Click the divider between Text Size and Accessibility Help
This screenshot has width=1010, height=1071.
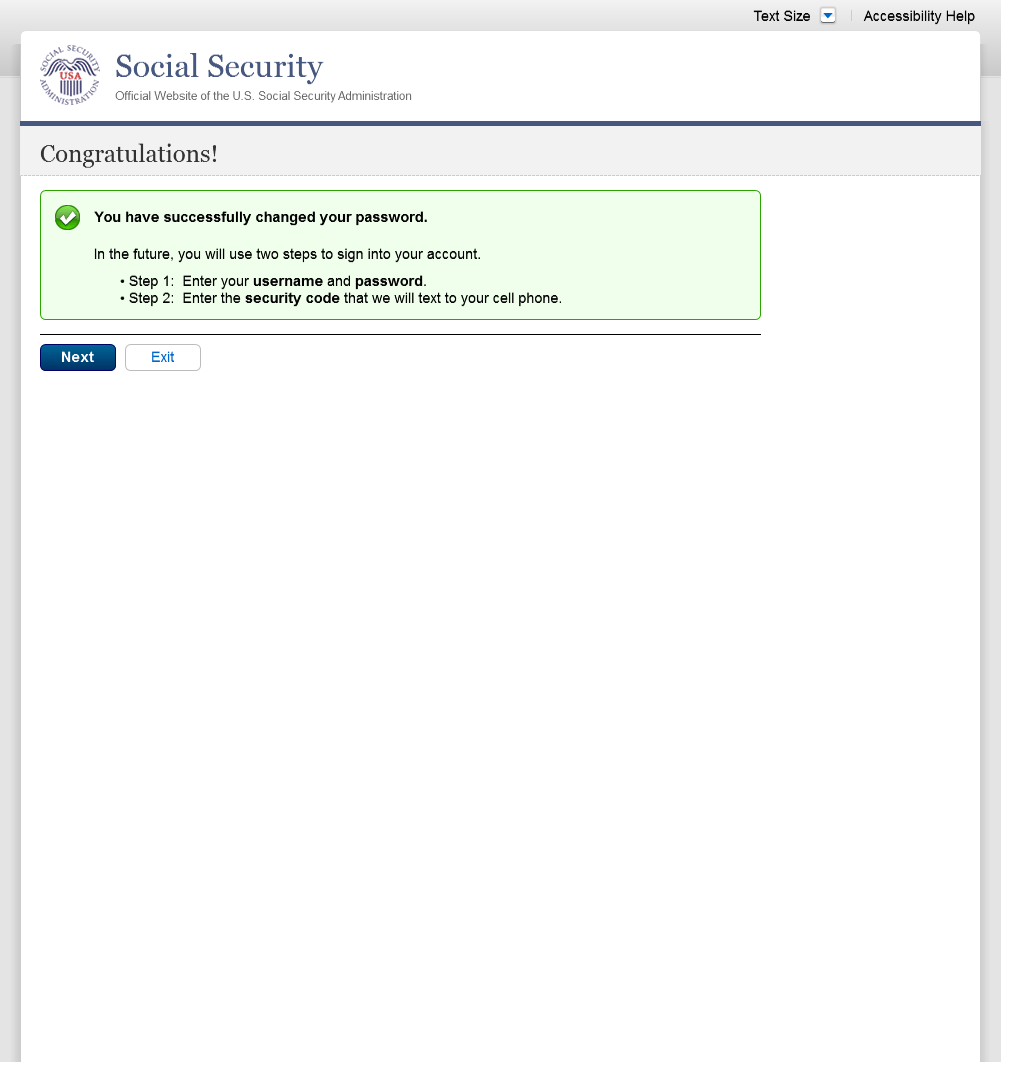(x=851, y=16)
